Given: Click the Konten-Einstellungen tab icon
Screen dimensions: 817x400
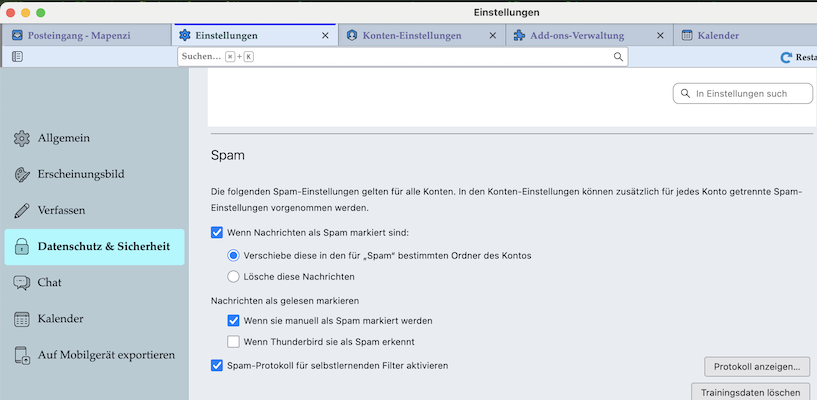Looking at the screenshot, I should coord(352,35).
